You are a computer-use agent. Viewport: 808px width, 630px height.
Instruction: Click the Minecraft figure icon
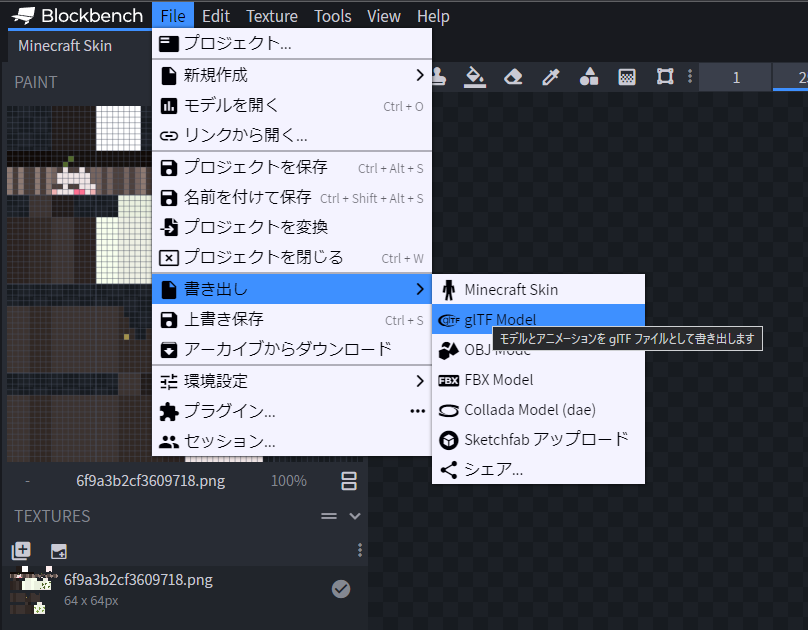coord(449,290)
